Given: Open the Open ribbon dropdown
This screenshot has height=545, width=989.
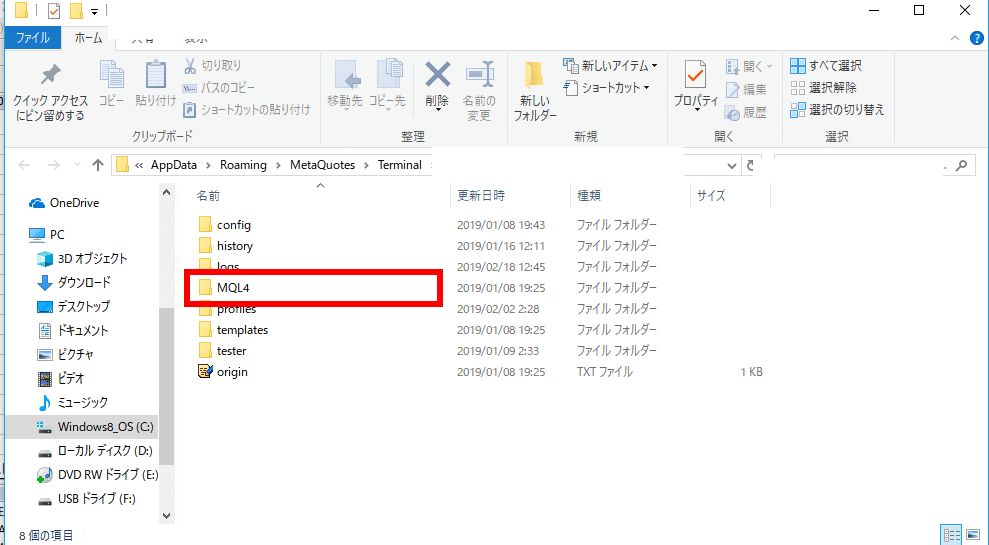Looking at the screenshot, I should click(749, 66).
